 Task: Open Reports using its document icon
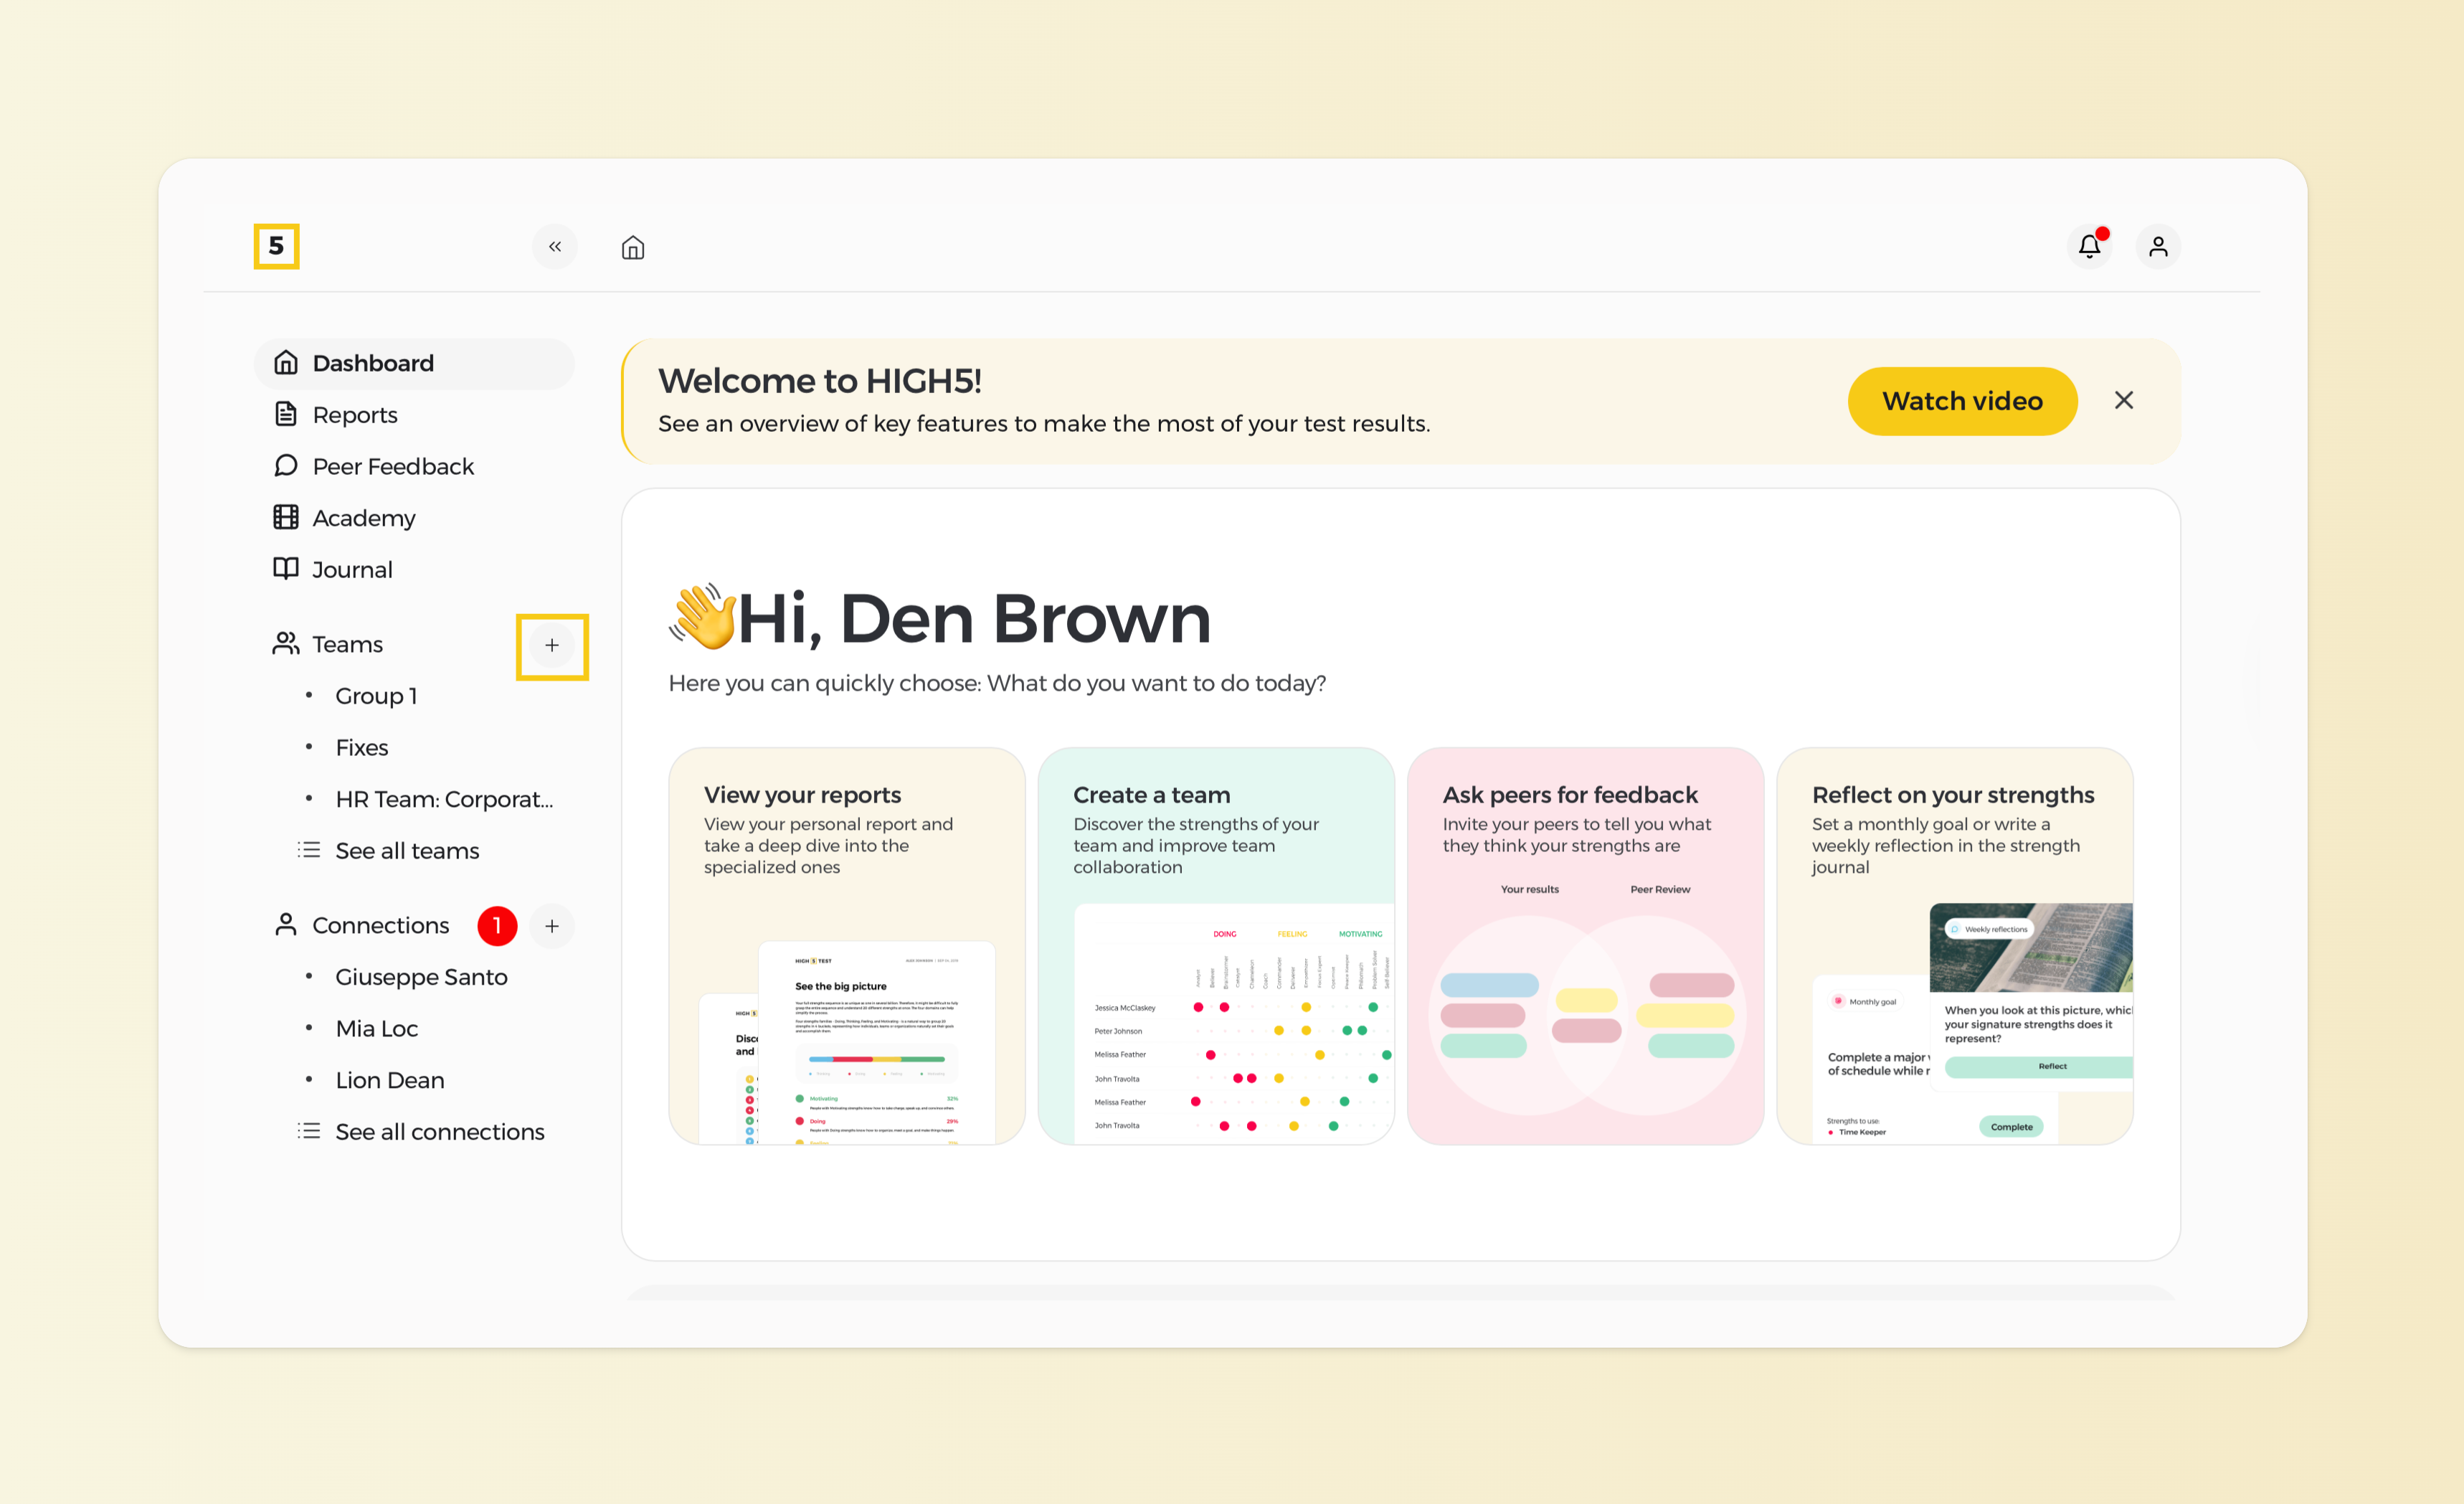click(x=287, y=414)
